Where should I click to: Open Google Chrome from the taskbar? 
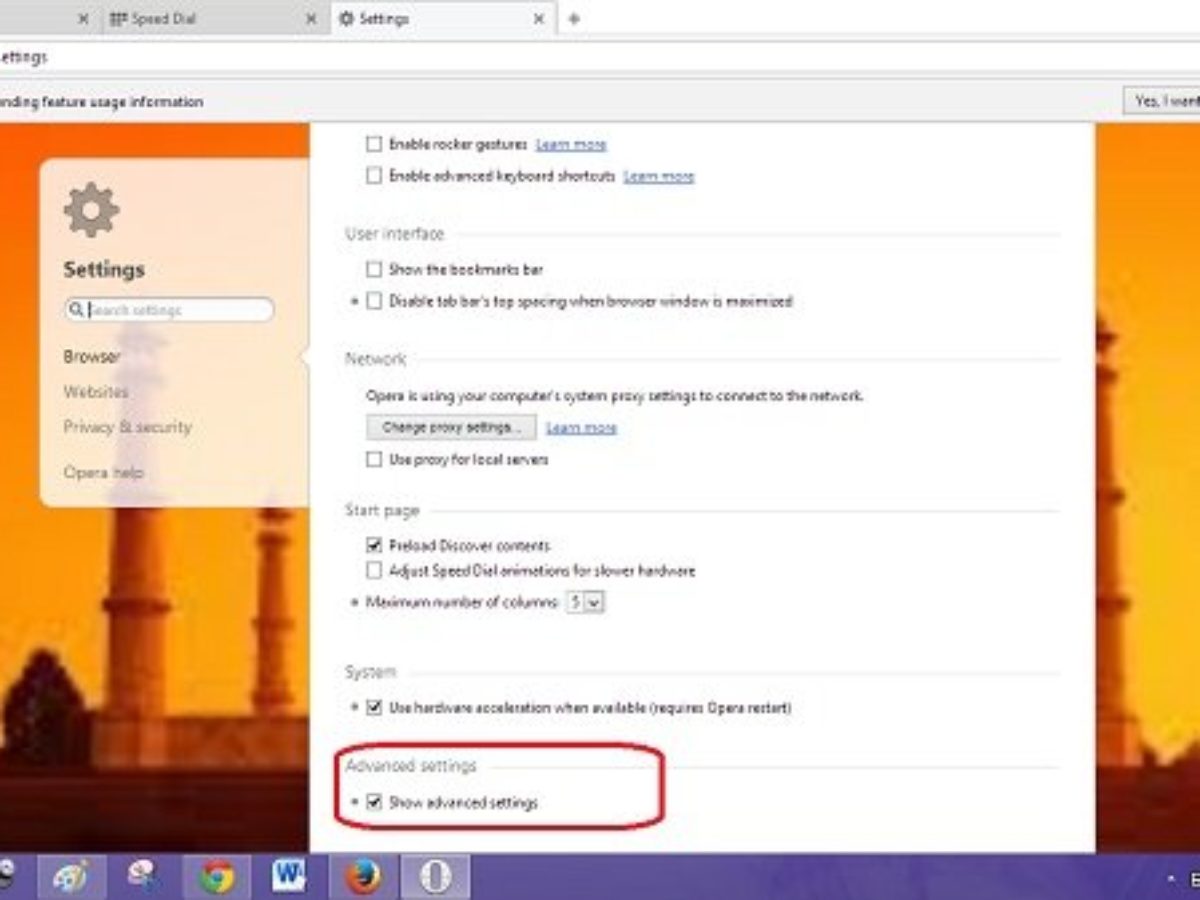coord(217,877)
